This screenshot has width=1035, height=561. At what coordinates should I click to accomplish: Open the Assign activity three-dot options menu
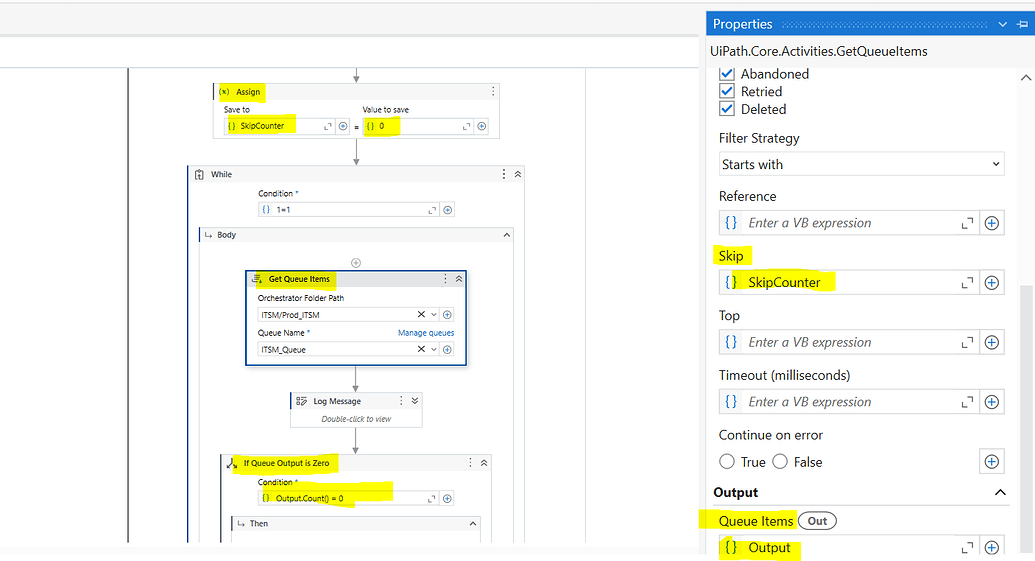tap(492, 91)
